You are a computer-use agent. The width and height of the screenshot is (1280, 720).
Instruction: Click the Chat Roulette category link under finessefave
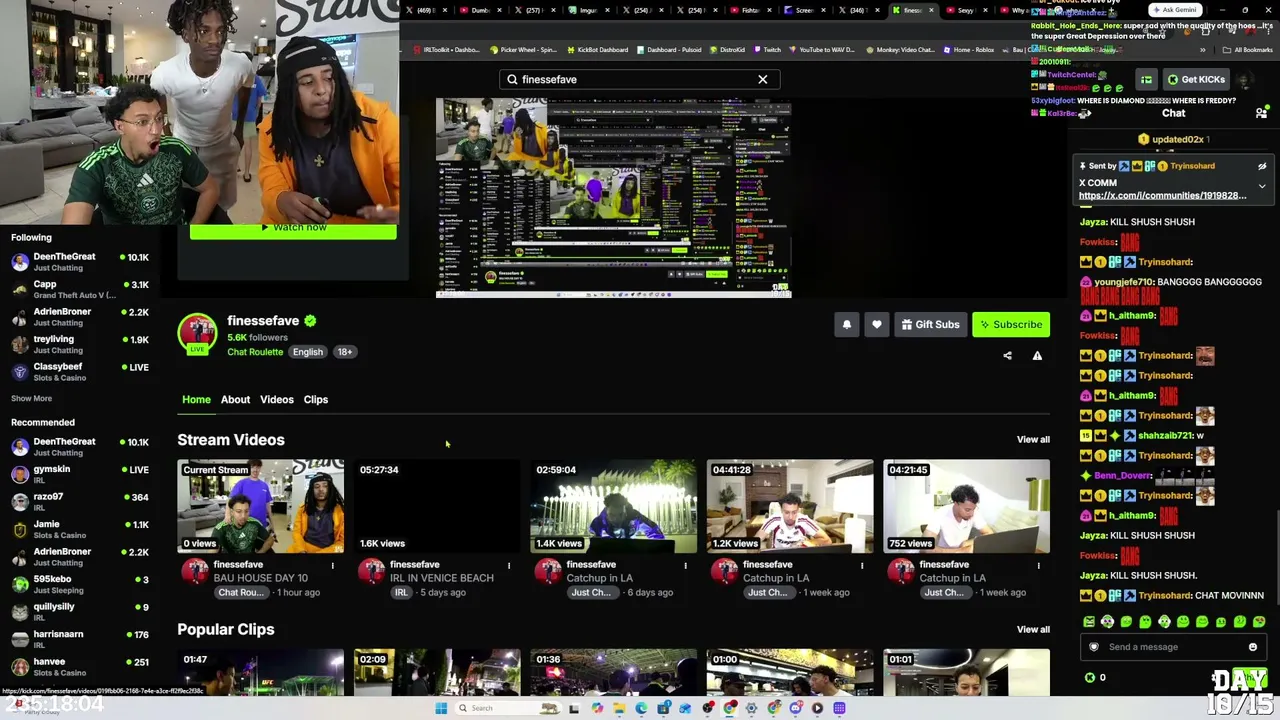click(x=255, y=352)
